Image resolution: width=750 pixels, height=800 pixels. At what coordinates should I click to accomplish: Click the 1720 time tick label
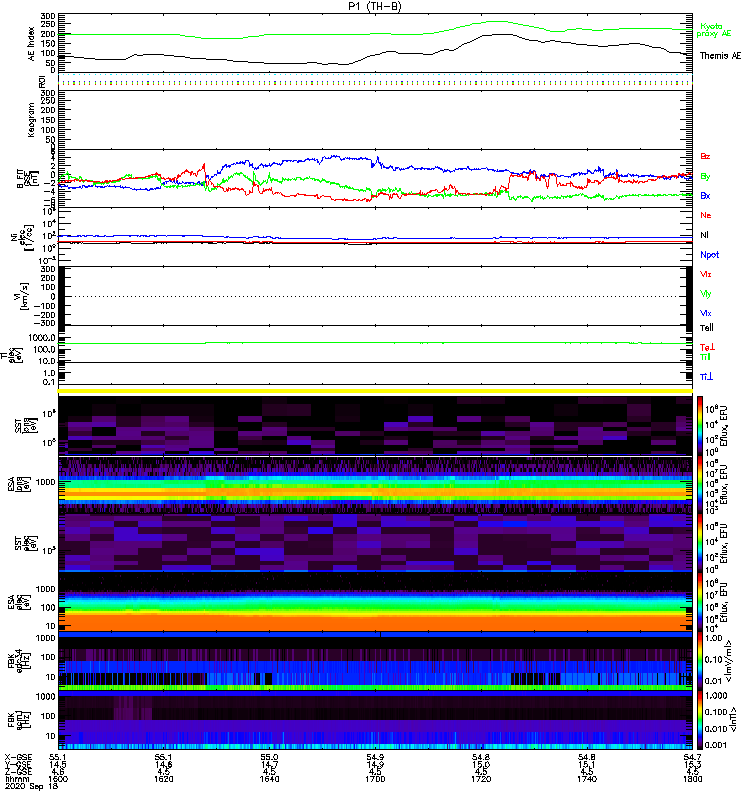[x=481, y=779]
